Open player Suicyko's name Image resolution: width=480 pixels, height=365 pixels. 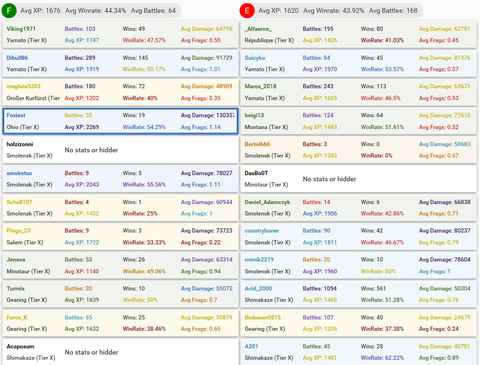[255, 58]
